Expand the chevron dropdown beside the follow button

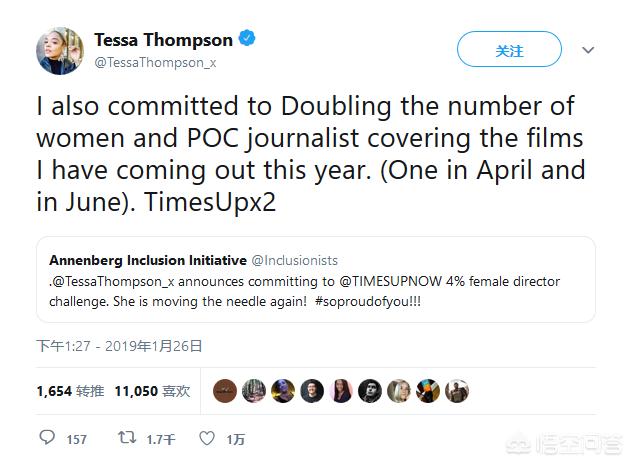point(588,50)
